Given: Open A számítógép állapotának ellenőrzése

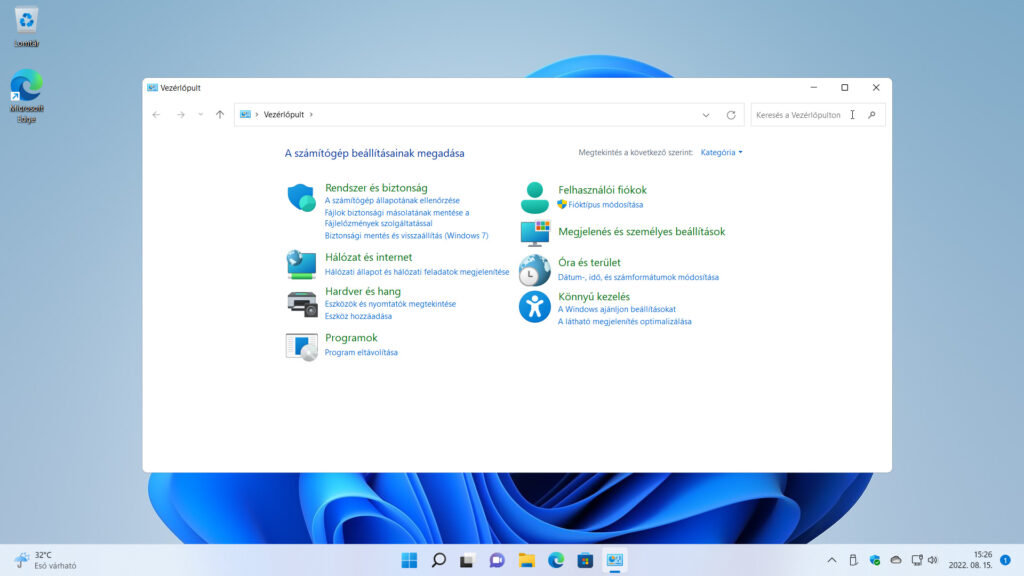Looking at the screenshot, I should coord(392,200).
